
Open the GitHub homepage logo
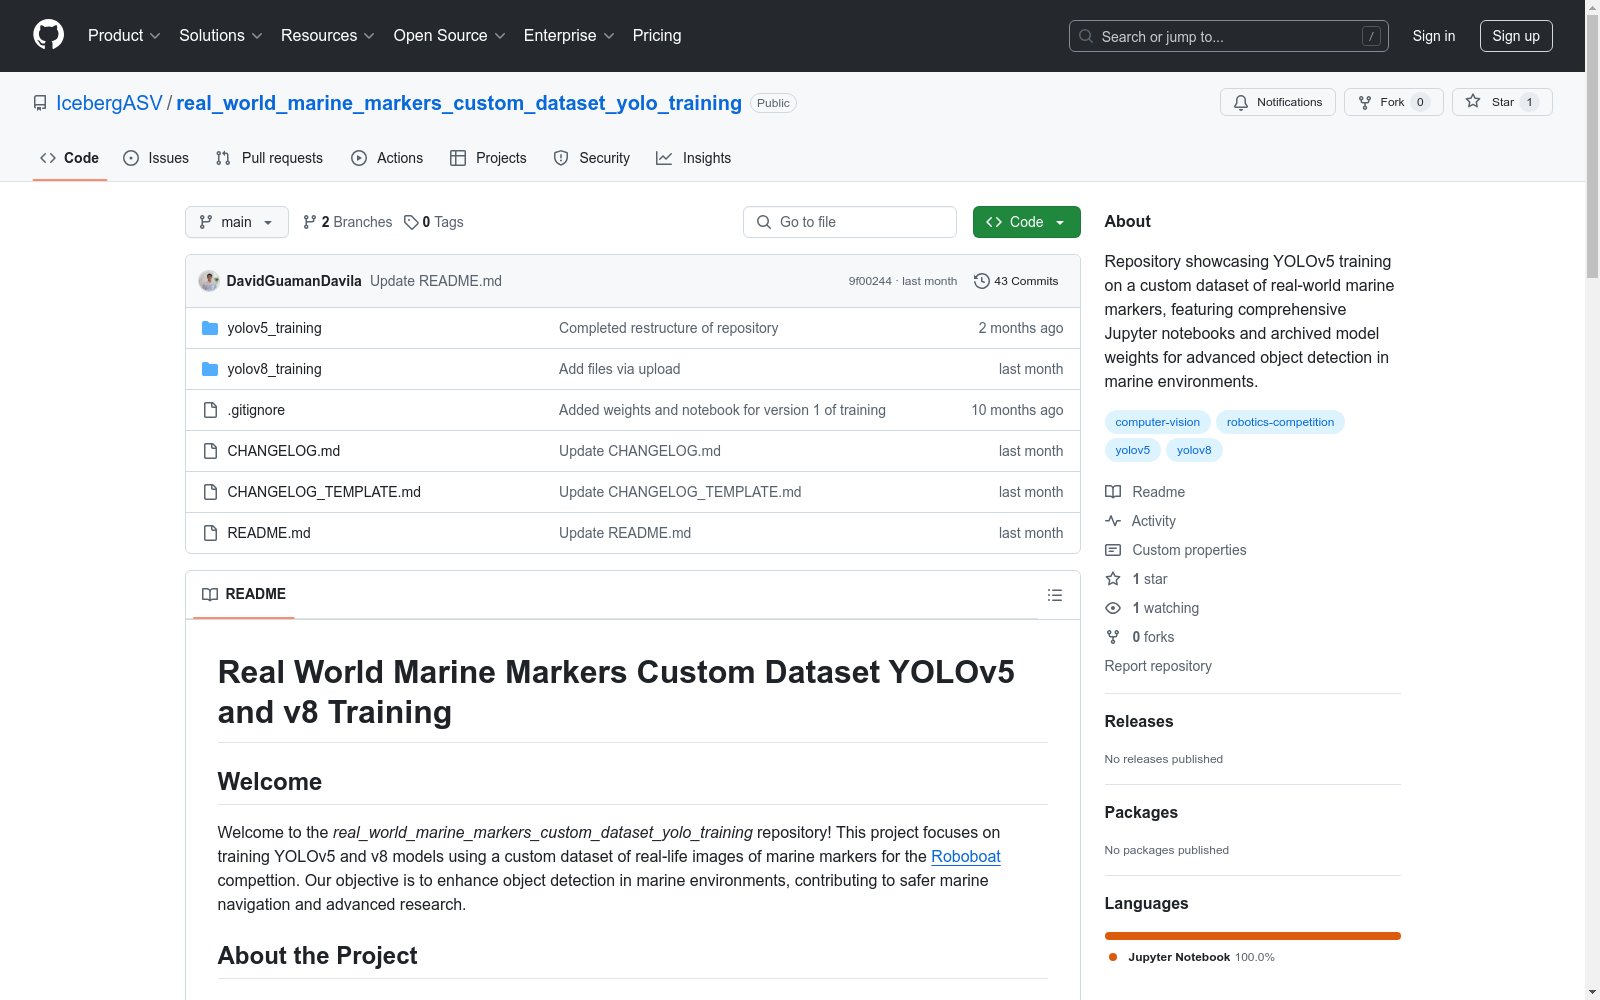[48, 35]
